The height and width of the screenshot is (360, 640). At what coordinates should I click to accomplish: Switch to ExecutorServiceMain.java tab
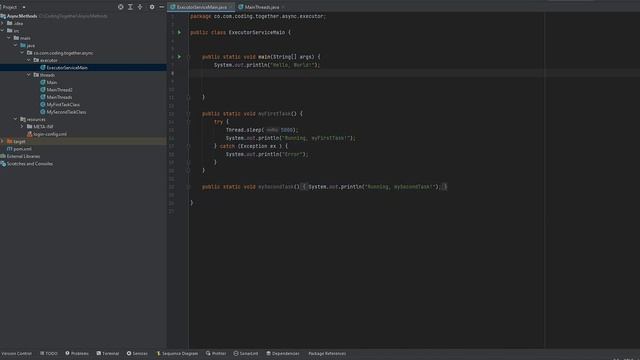pyautogui.click(x=201, y=7)
